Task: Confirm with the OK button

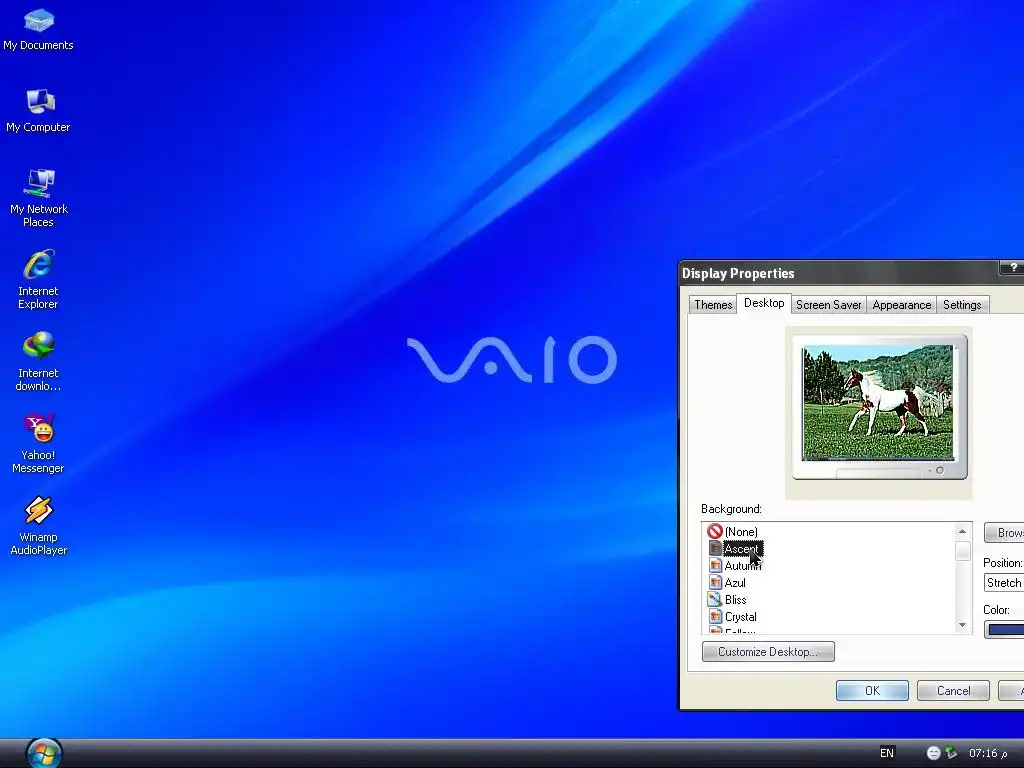Action: (x=872, y=691)
